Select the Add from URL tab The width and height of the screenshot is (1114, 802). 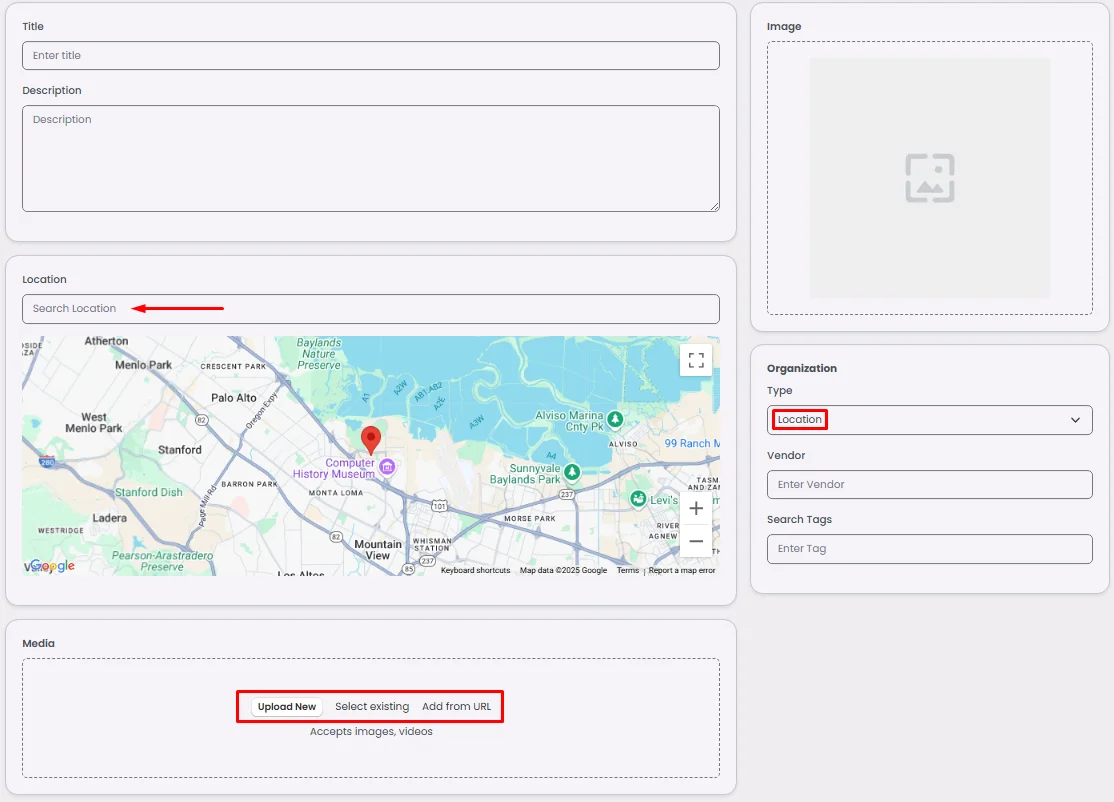tap(456, 707)
